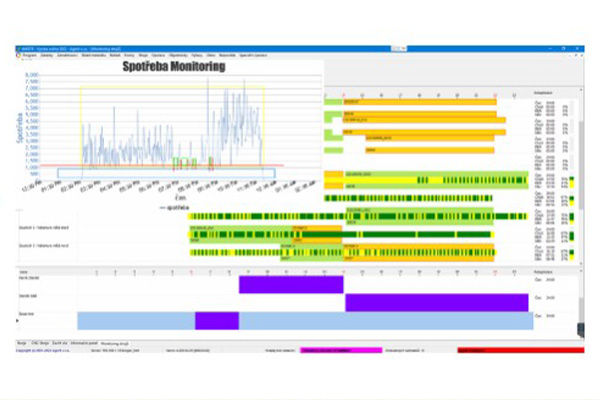Screen dimensions: 600x400
Task: Open the Operace menu
Action: 160,55
